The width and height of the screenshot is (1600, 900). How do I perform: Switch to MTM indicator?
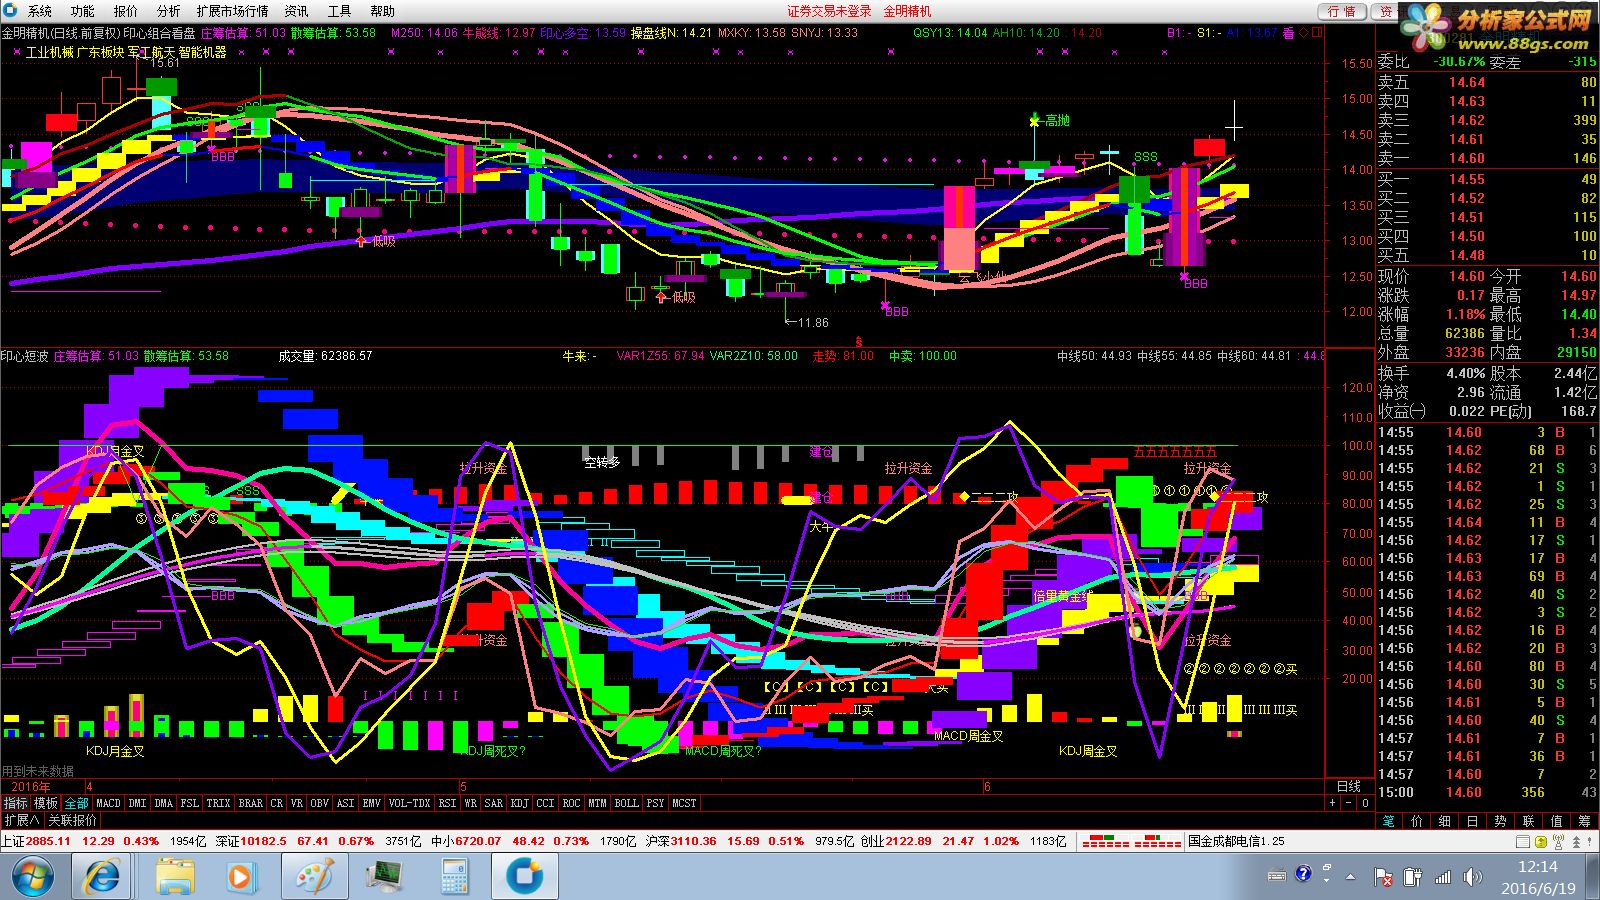pyautogui.click(x=597, y=803)
